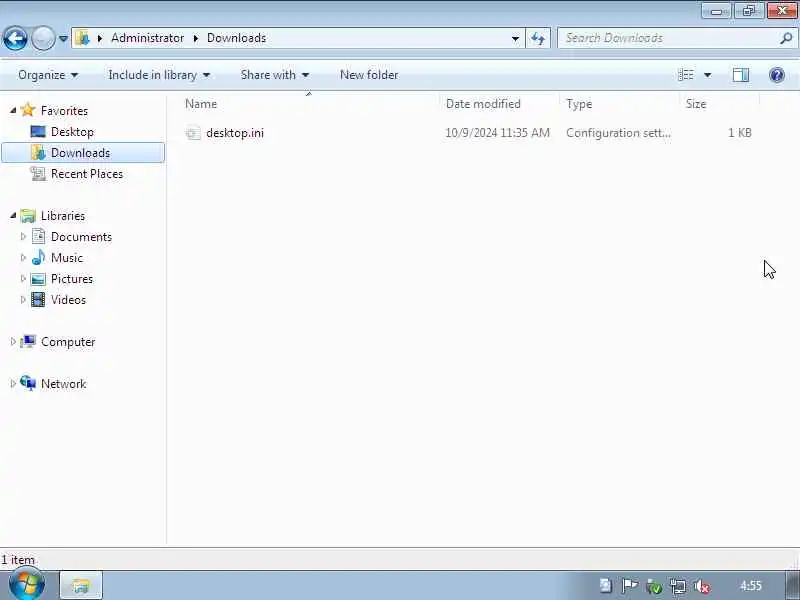Click Windows Explorer taskbar button
The image size is (800, 600).
(81, 586)
